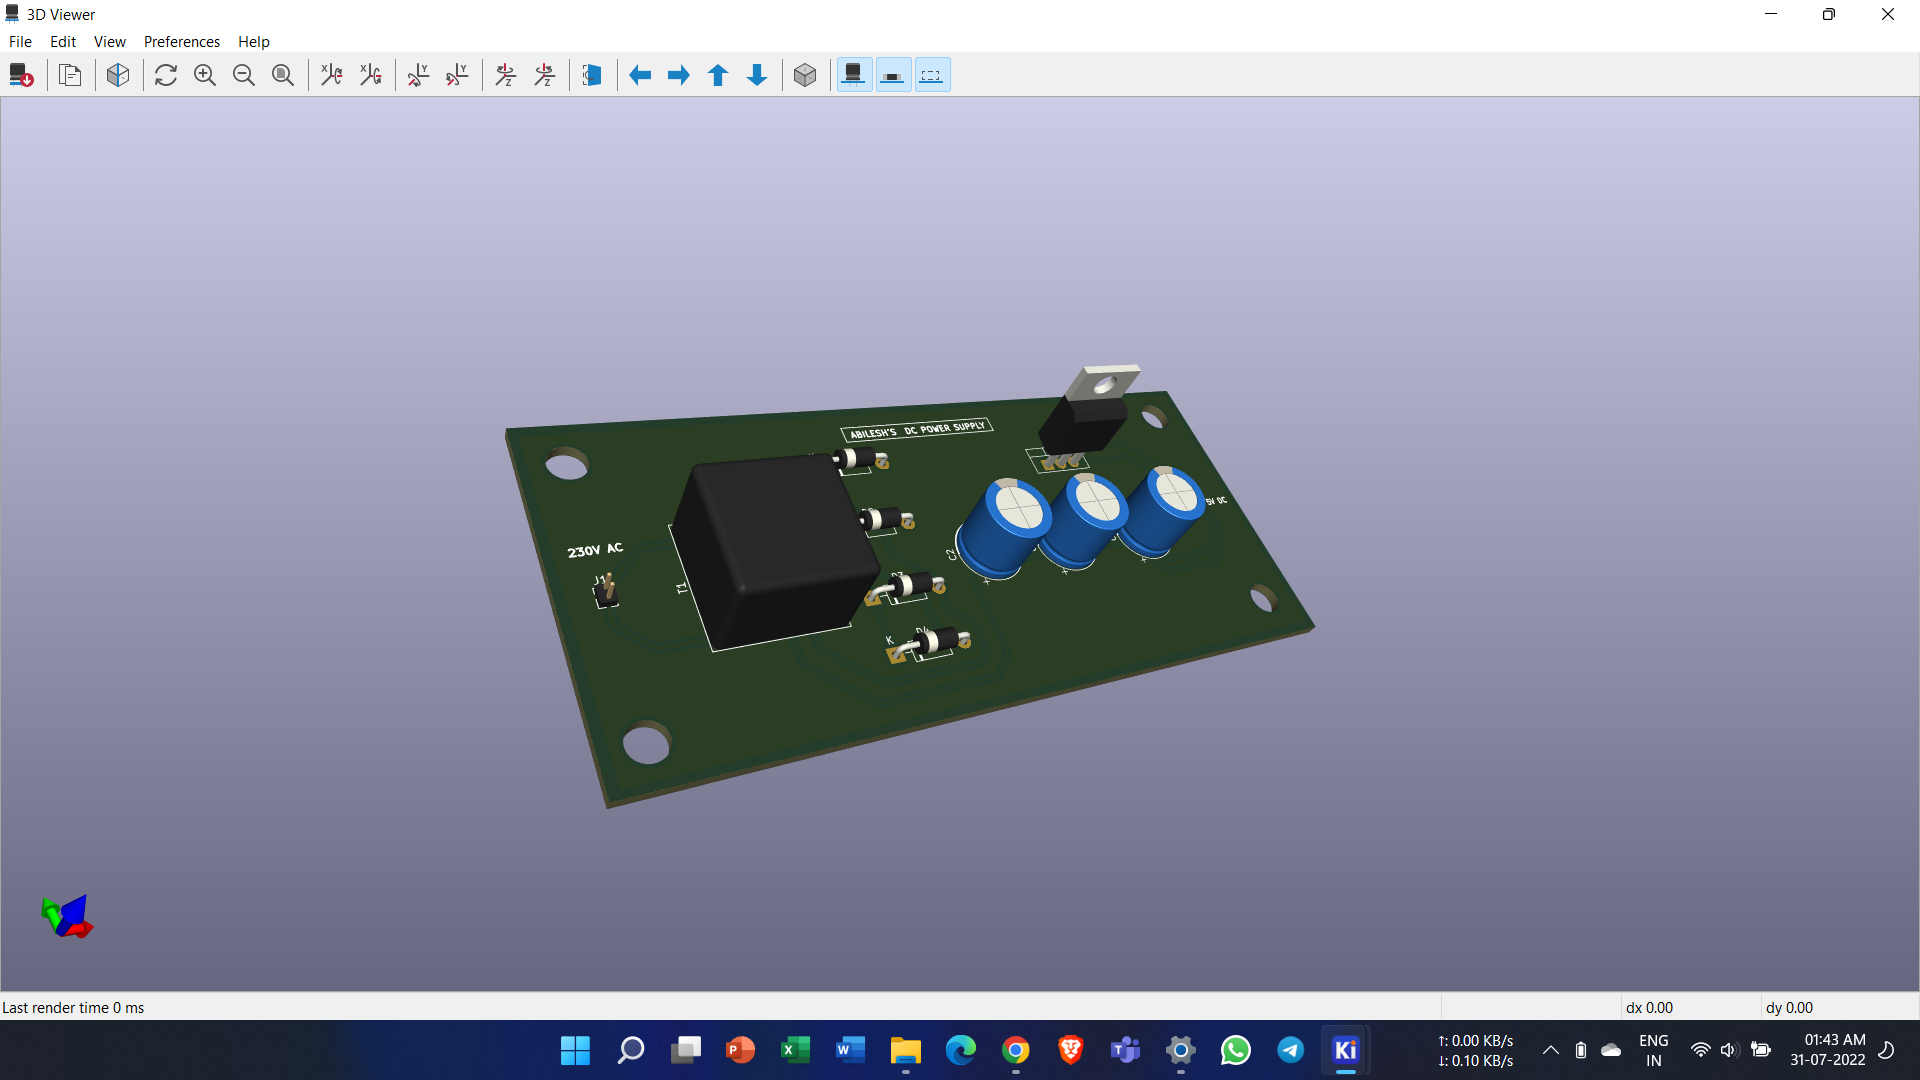
Task: Open the View menu
Action: tap(109, 41)
